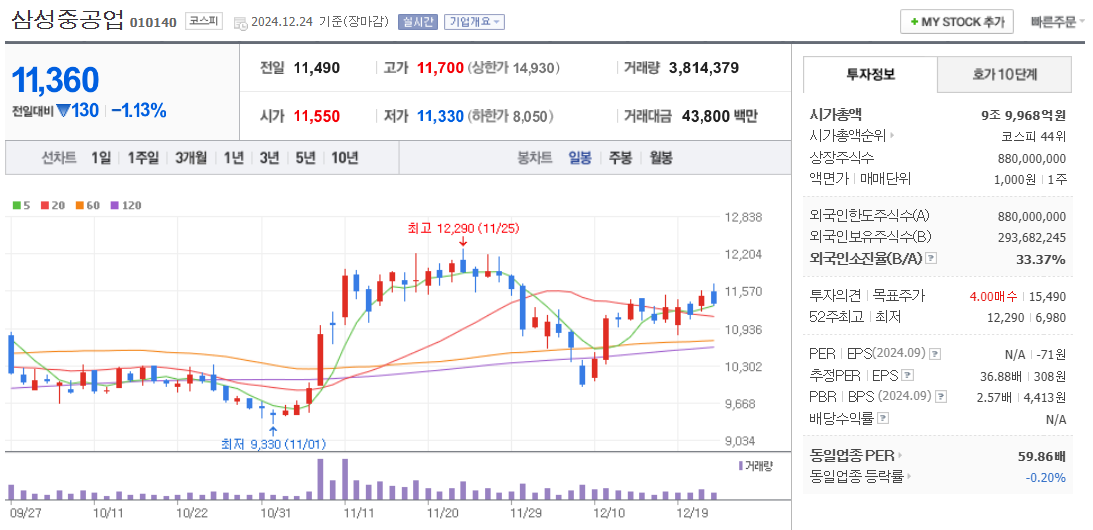This screenshot has height=530, width=1093.
Task: Click the 외국인보유주식수 value 293,682,245
Action: pyautogui.click(x=1032, y=237)
